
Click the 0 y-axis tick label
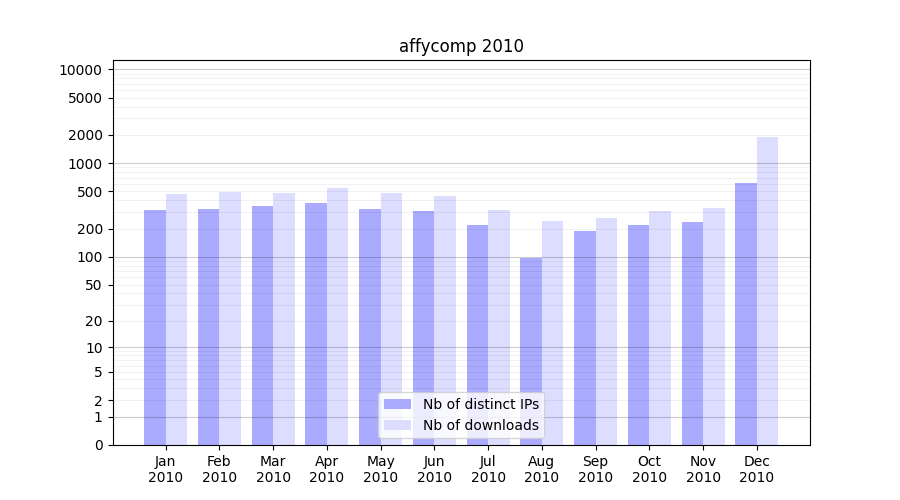[98, 445]
